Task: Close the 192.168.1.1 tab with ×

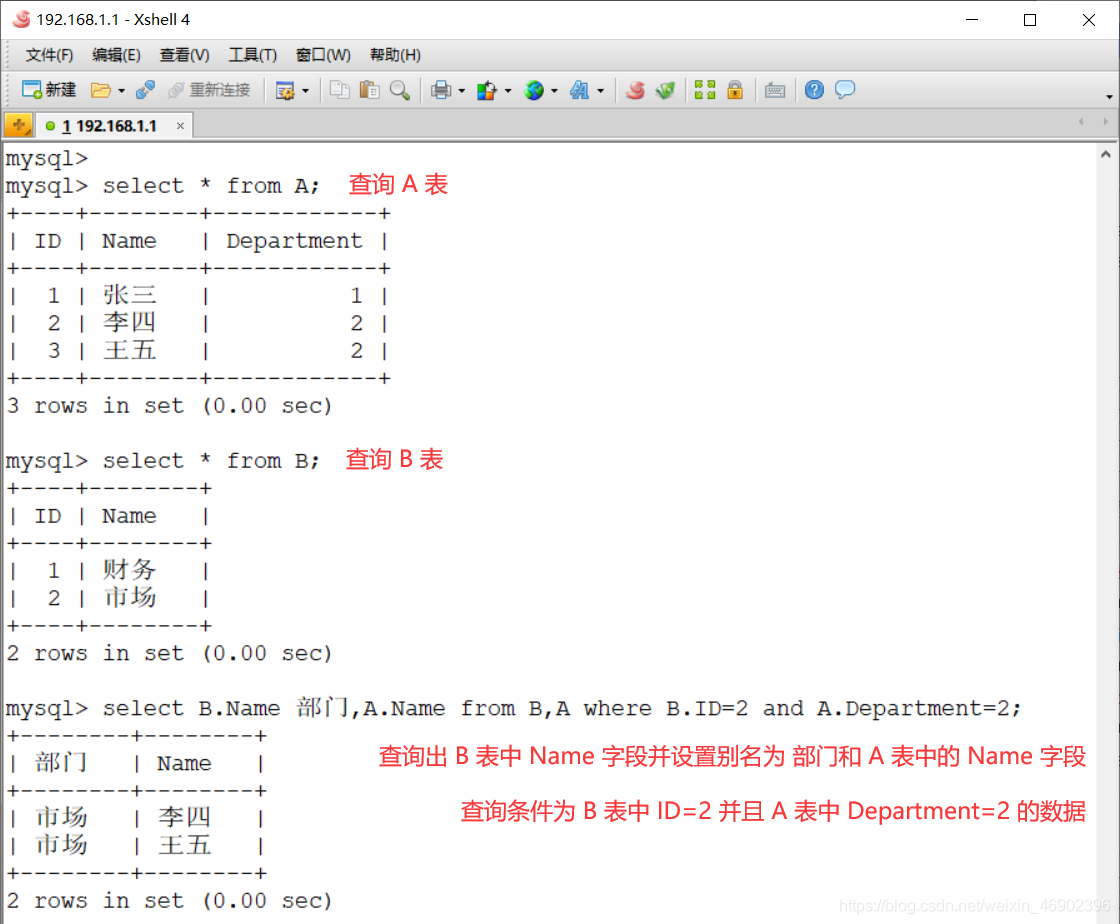Action: tap(181, 124)
